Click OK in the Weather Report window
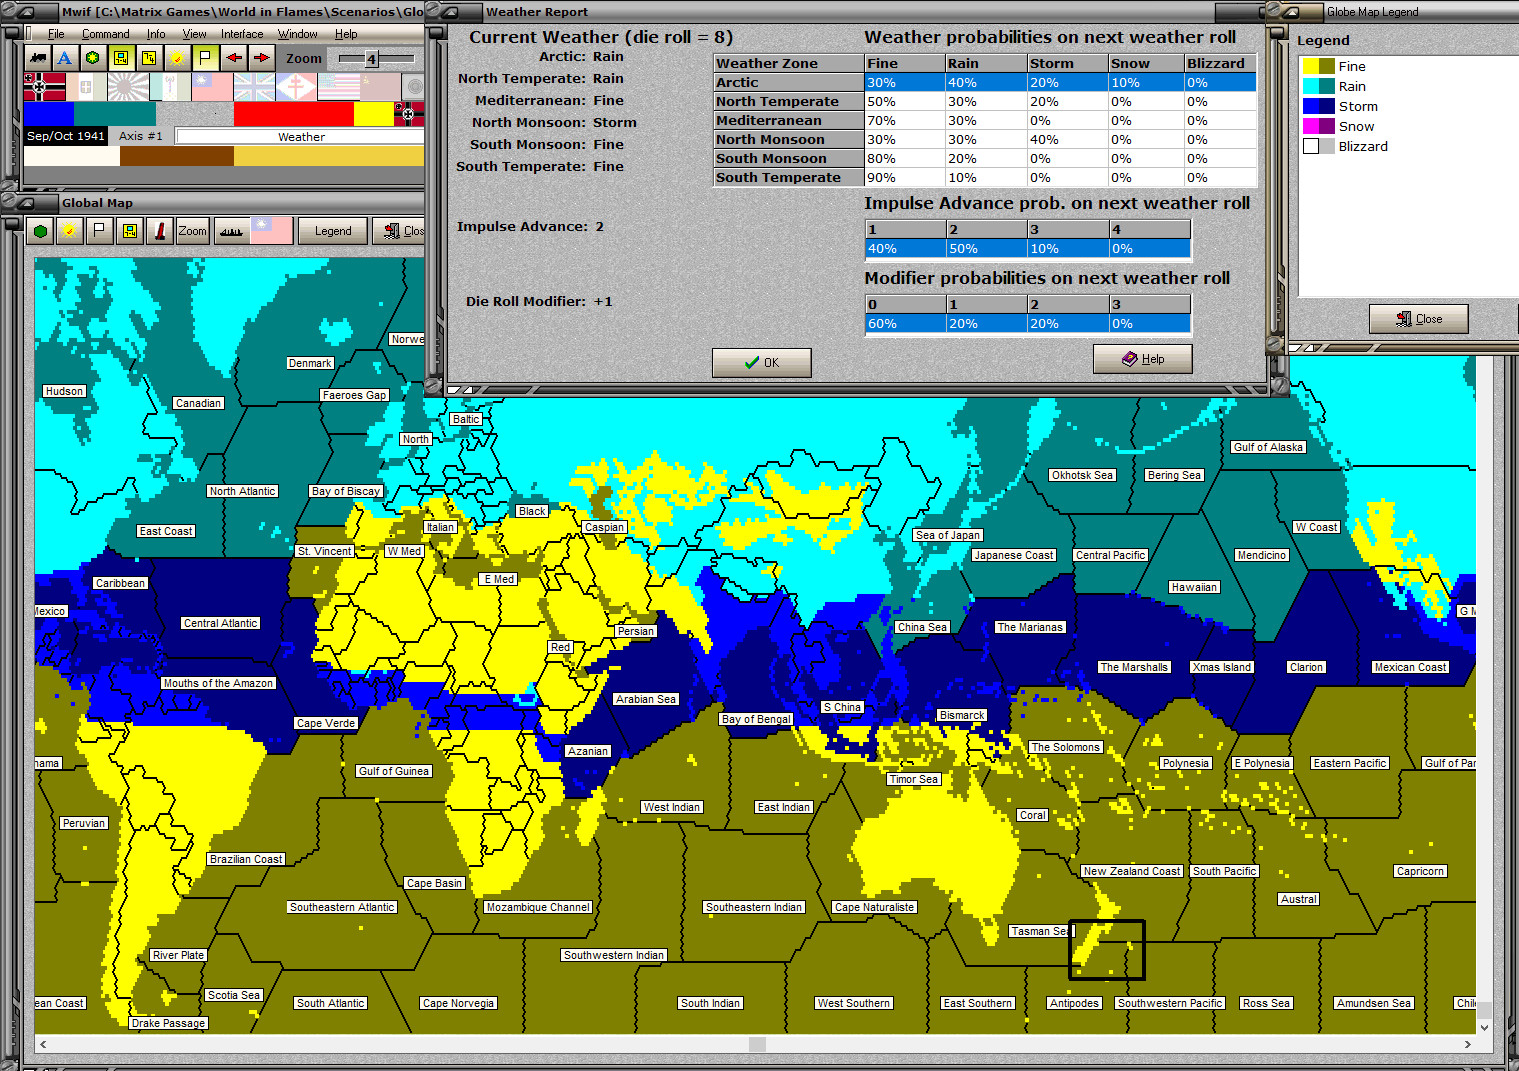The height and width of the screenshot is (1071, 1519). pyautogui.click(x=762, y=362)
